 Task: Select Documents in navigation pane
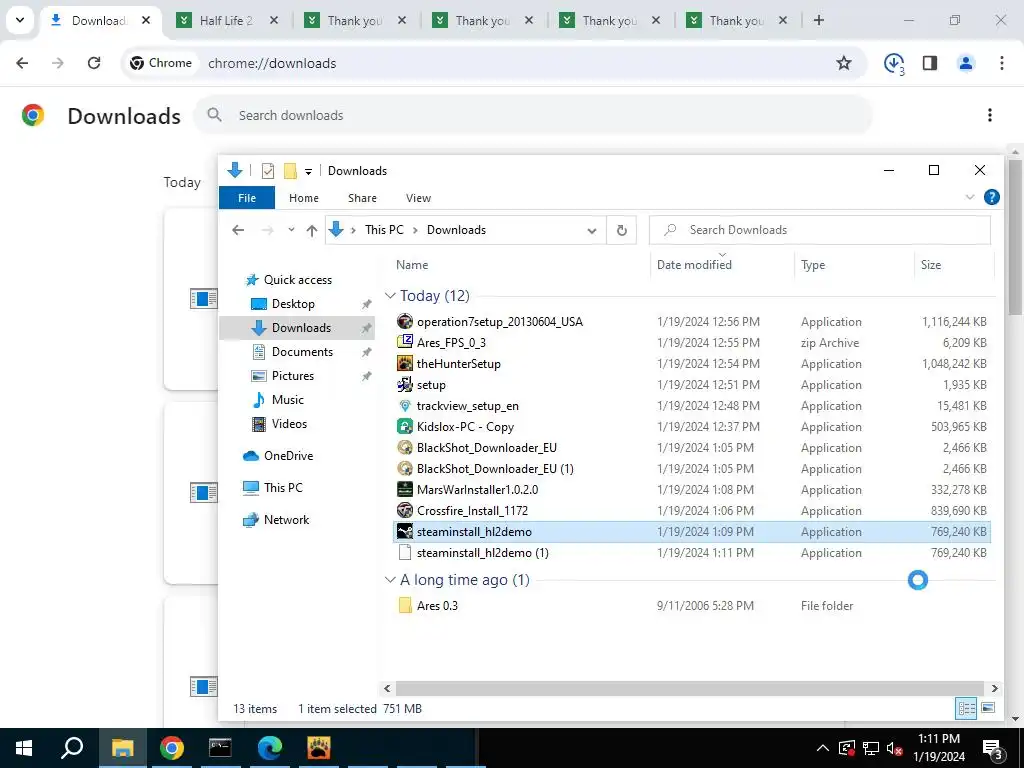tap(302, 351)
